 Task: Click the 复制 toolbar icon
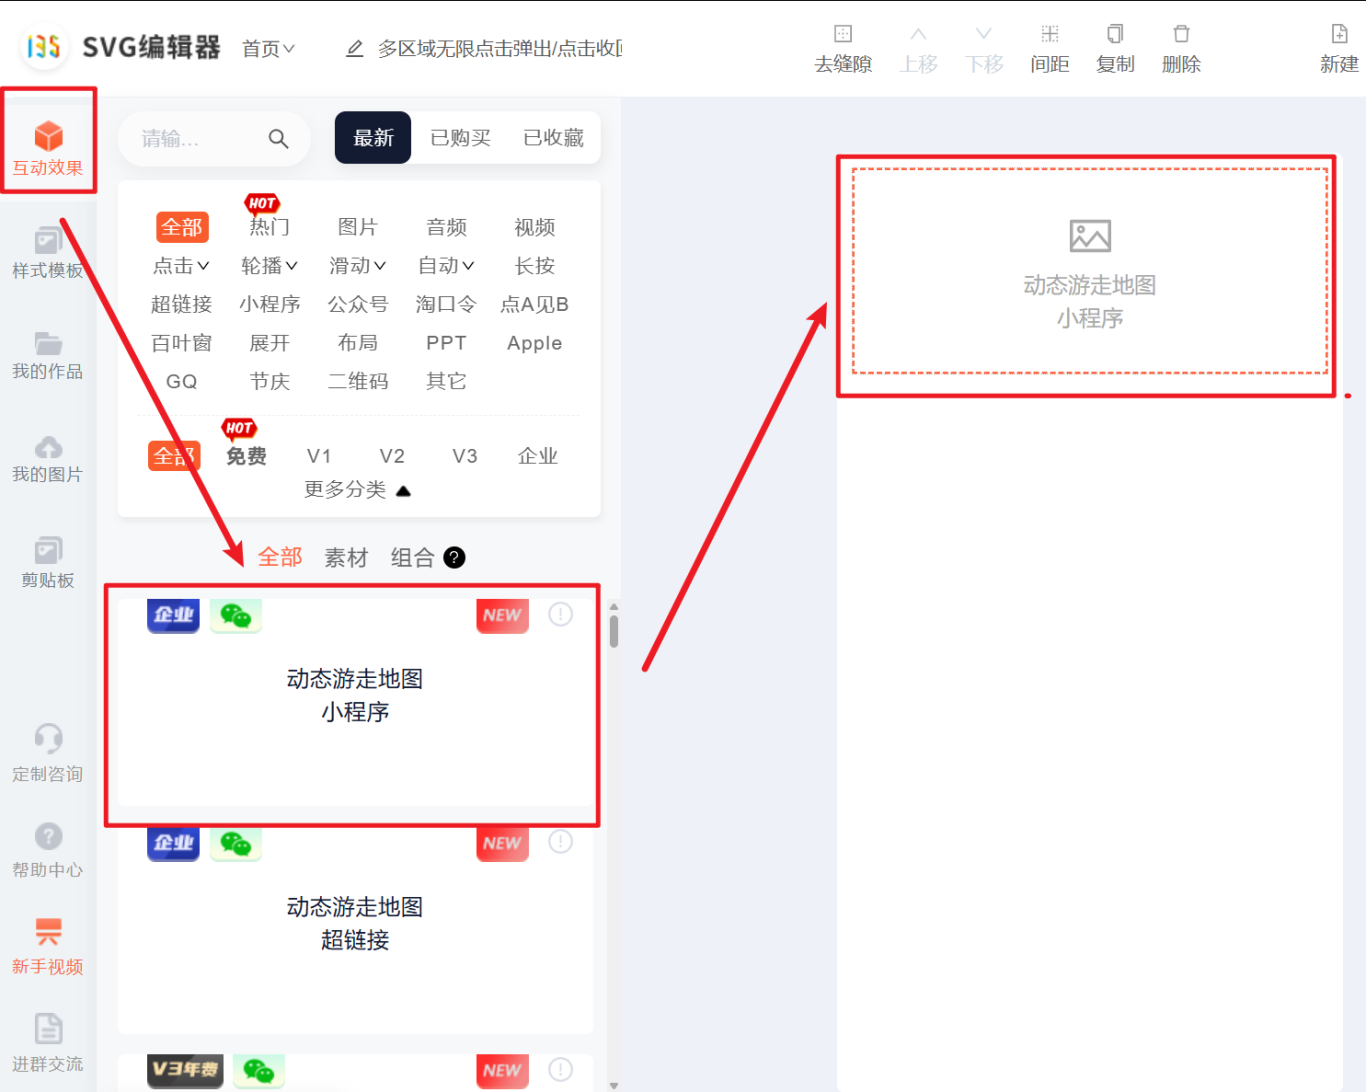click(1115, 34)
